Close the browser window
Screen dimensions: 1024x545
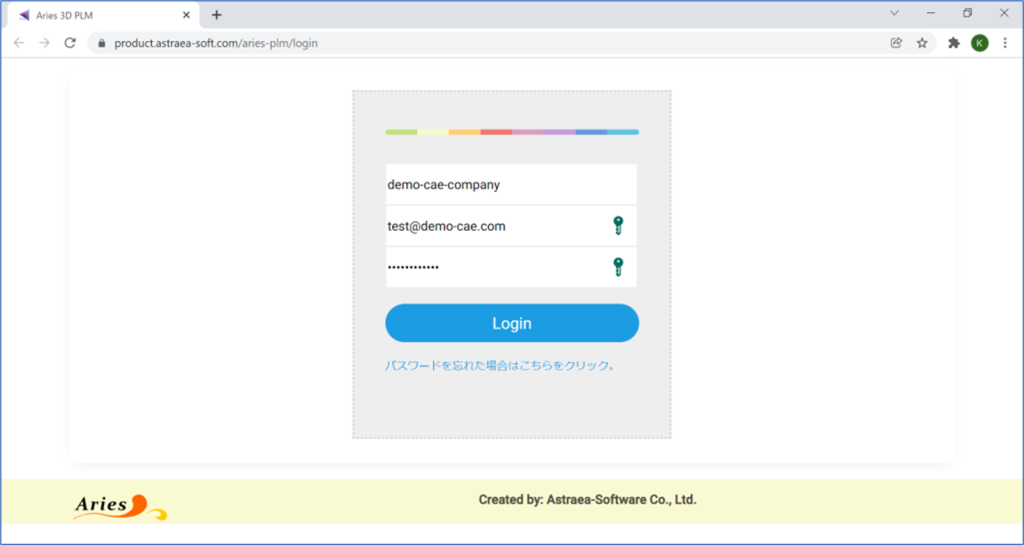pyautogui.click(x=1004, y=13)
